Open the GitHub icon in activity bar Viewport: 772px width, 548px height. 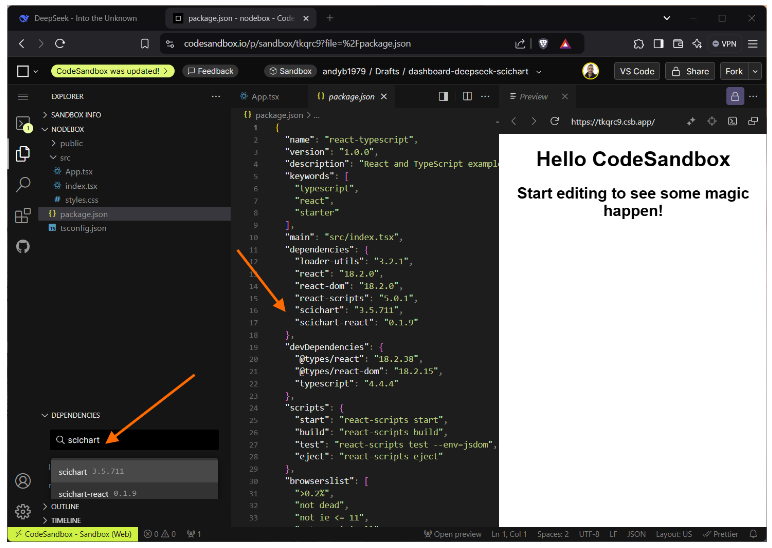pos(23,246)
